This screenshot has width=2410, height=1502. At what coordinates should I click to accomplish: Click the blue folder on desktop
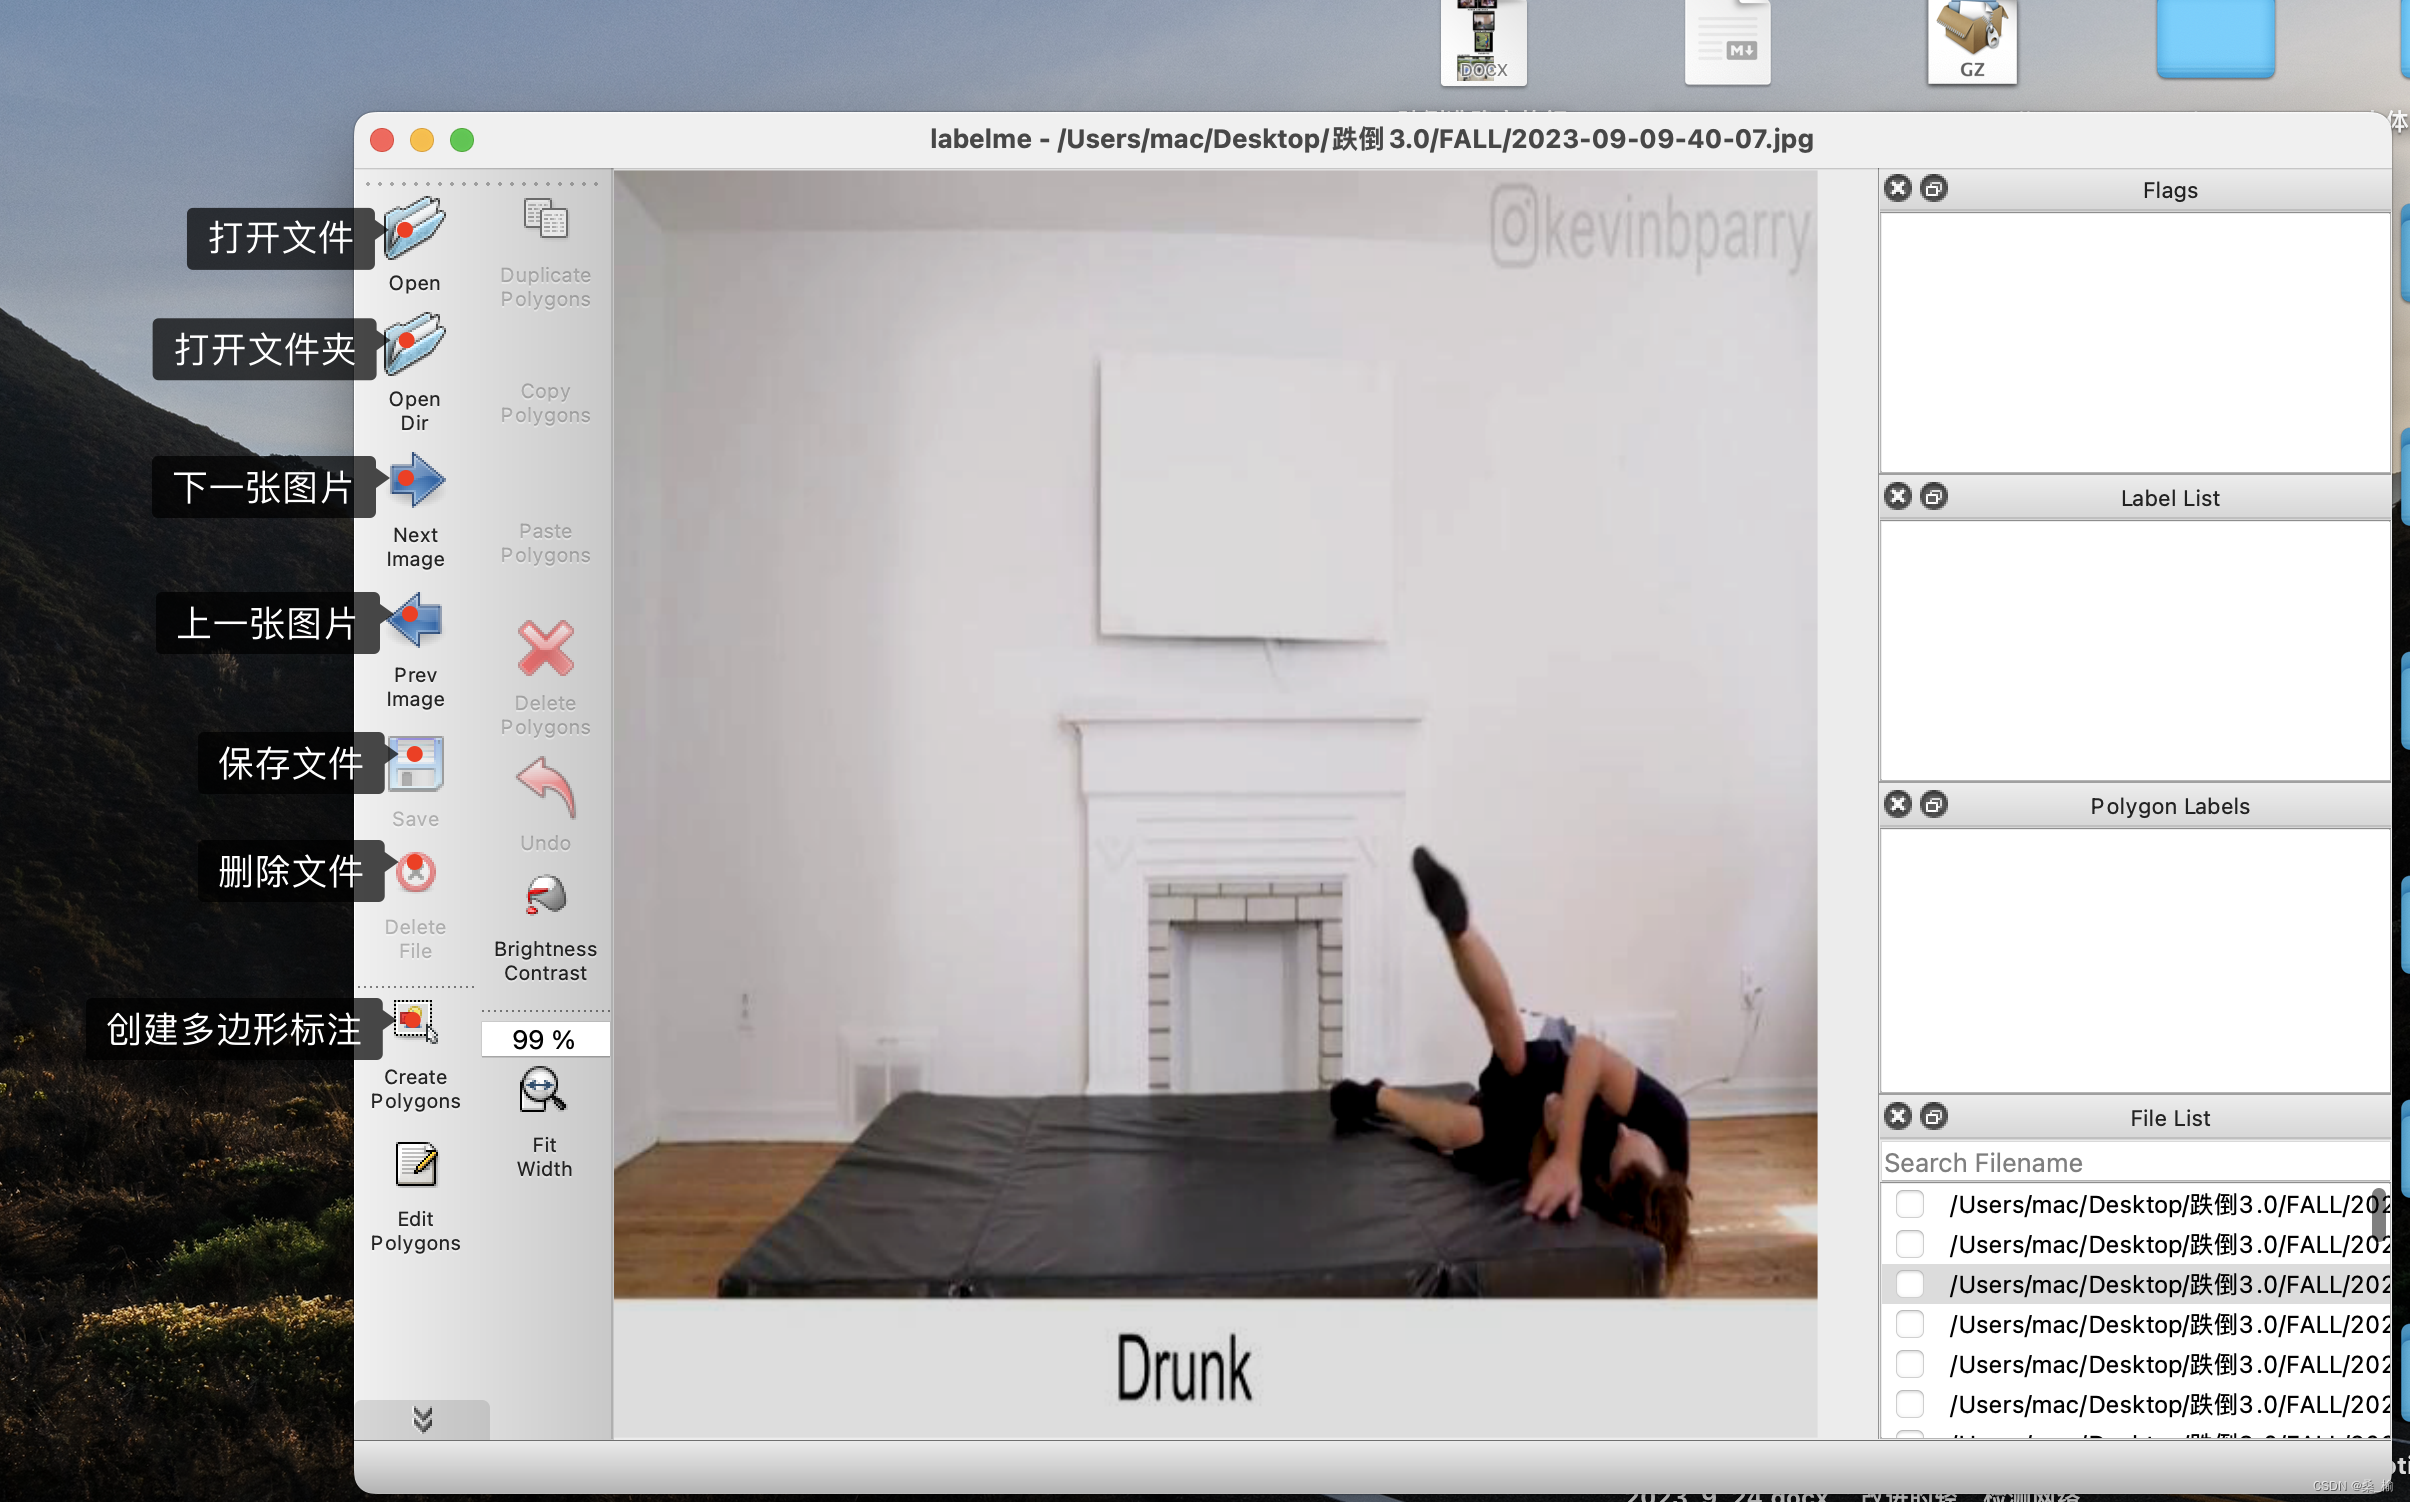coord(2215,38)
